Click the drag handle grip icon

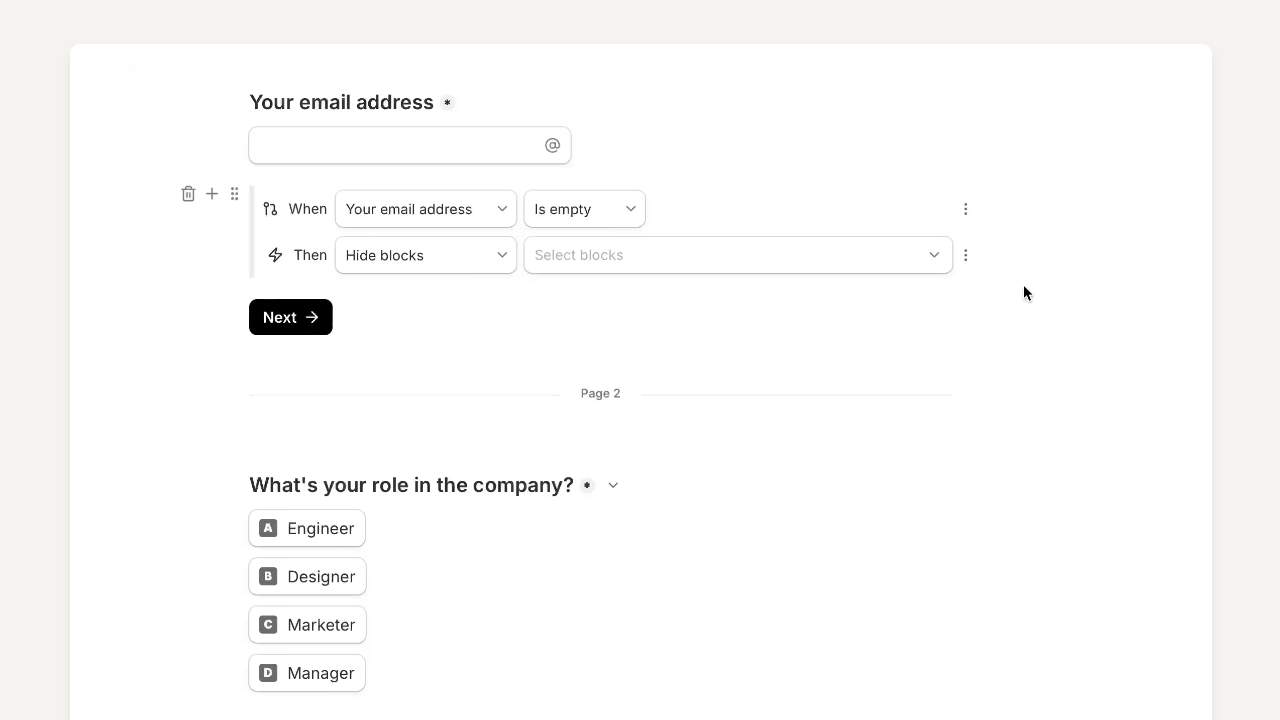click(234, 194)
